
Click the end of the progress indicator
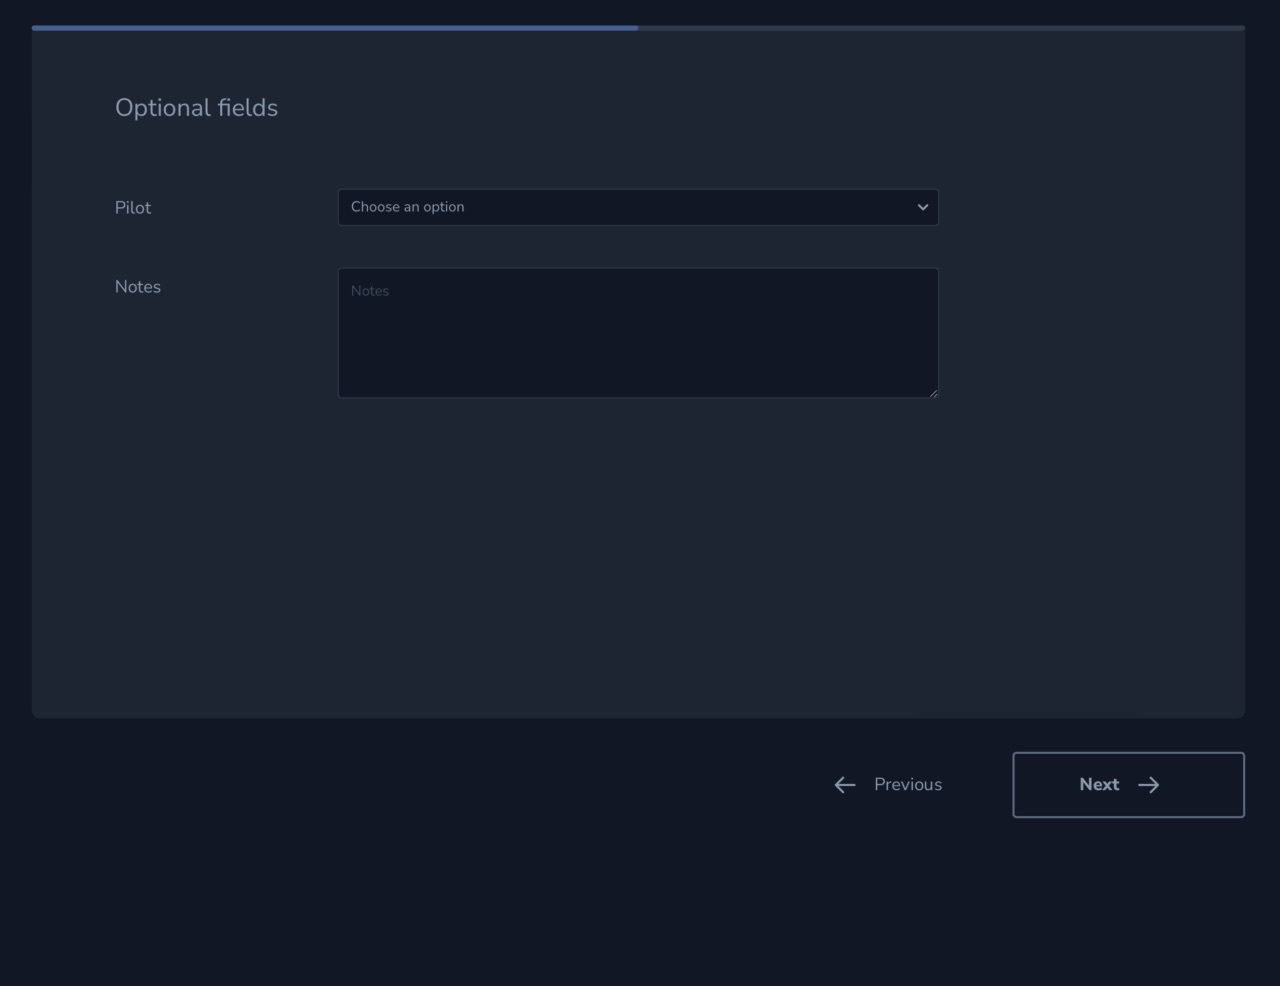(636, 28)
